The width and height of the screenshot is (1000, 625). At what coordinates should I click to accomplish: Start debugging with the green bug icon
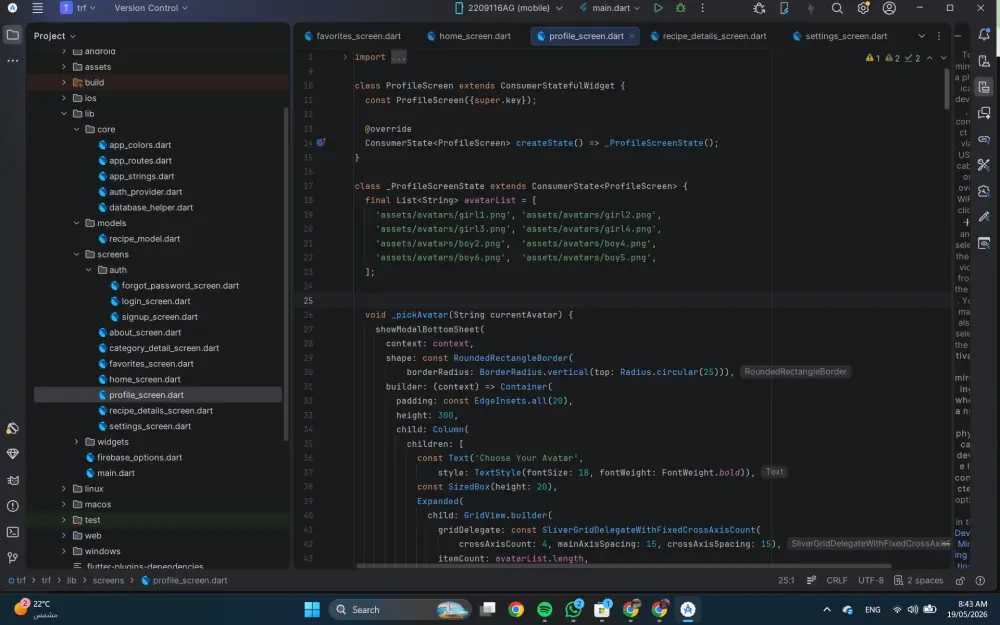680,8
